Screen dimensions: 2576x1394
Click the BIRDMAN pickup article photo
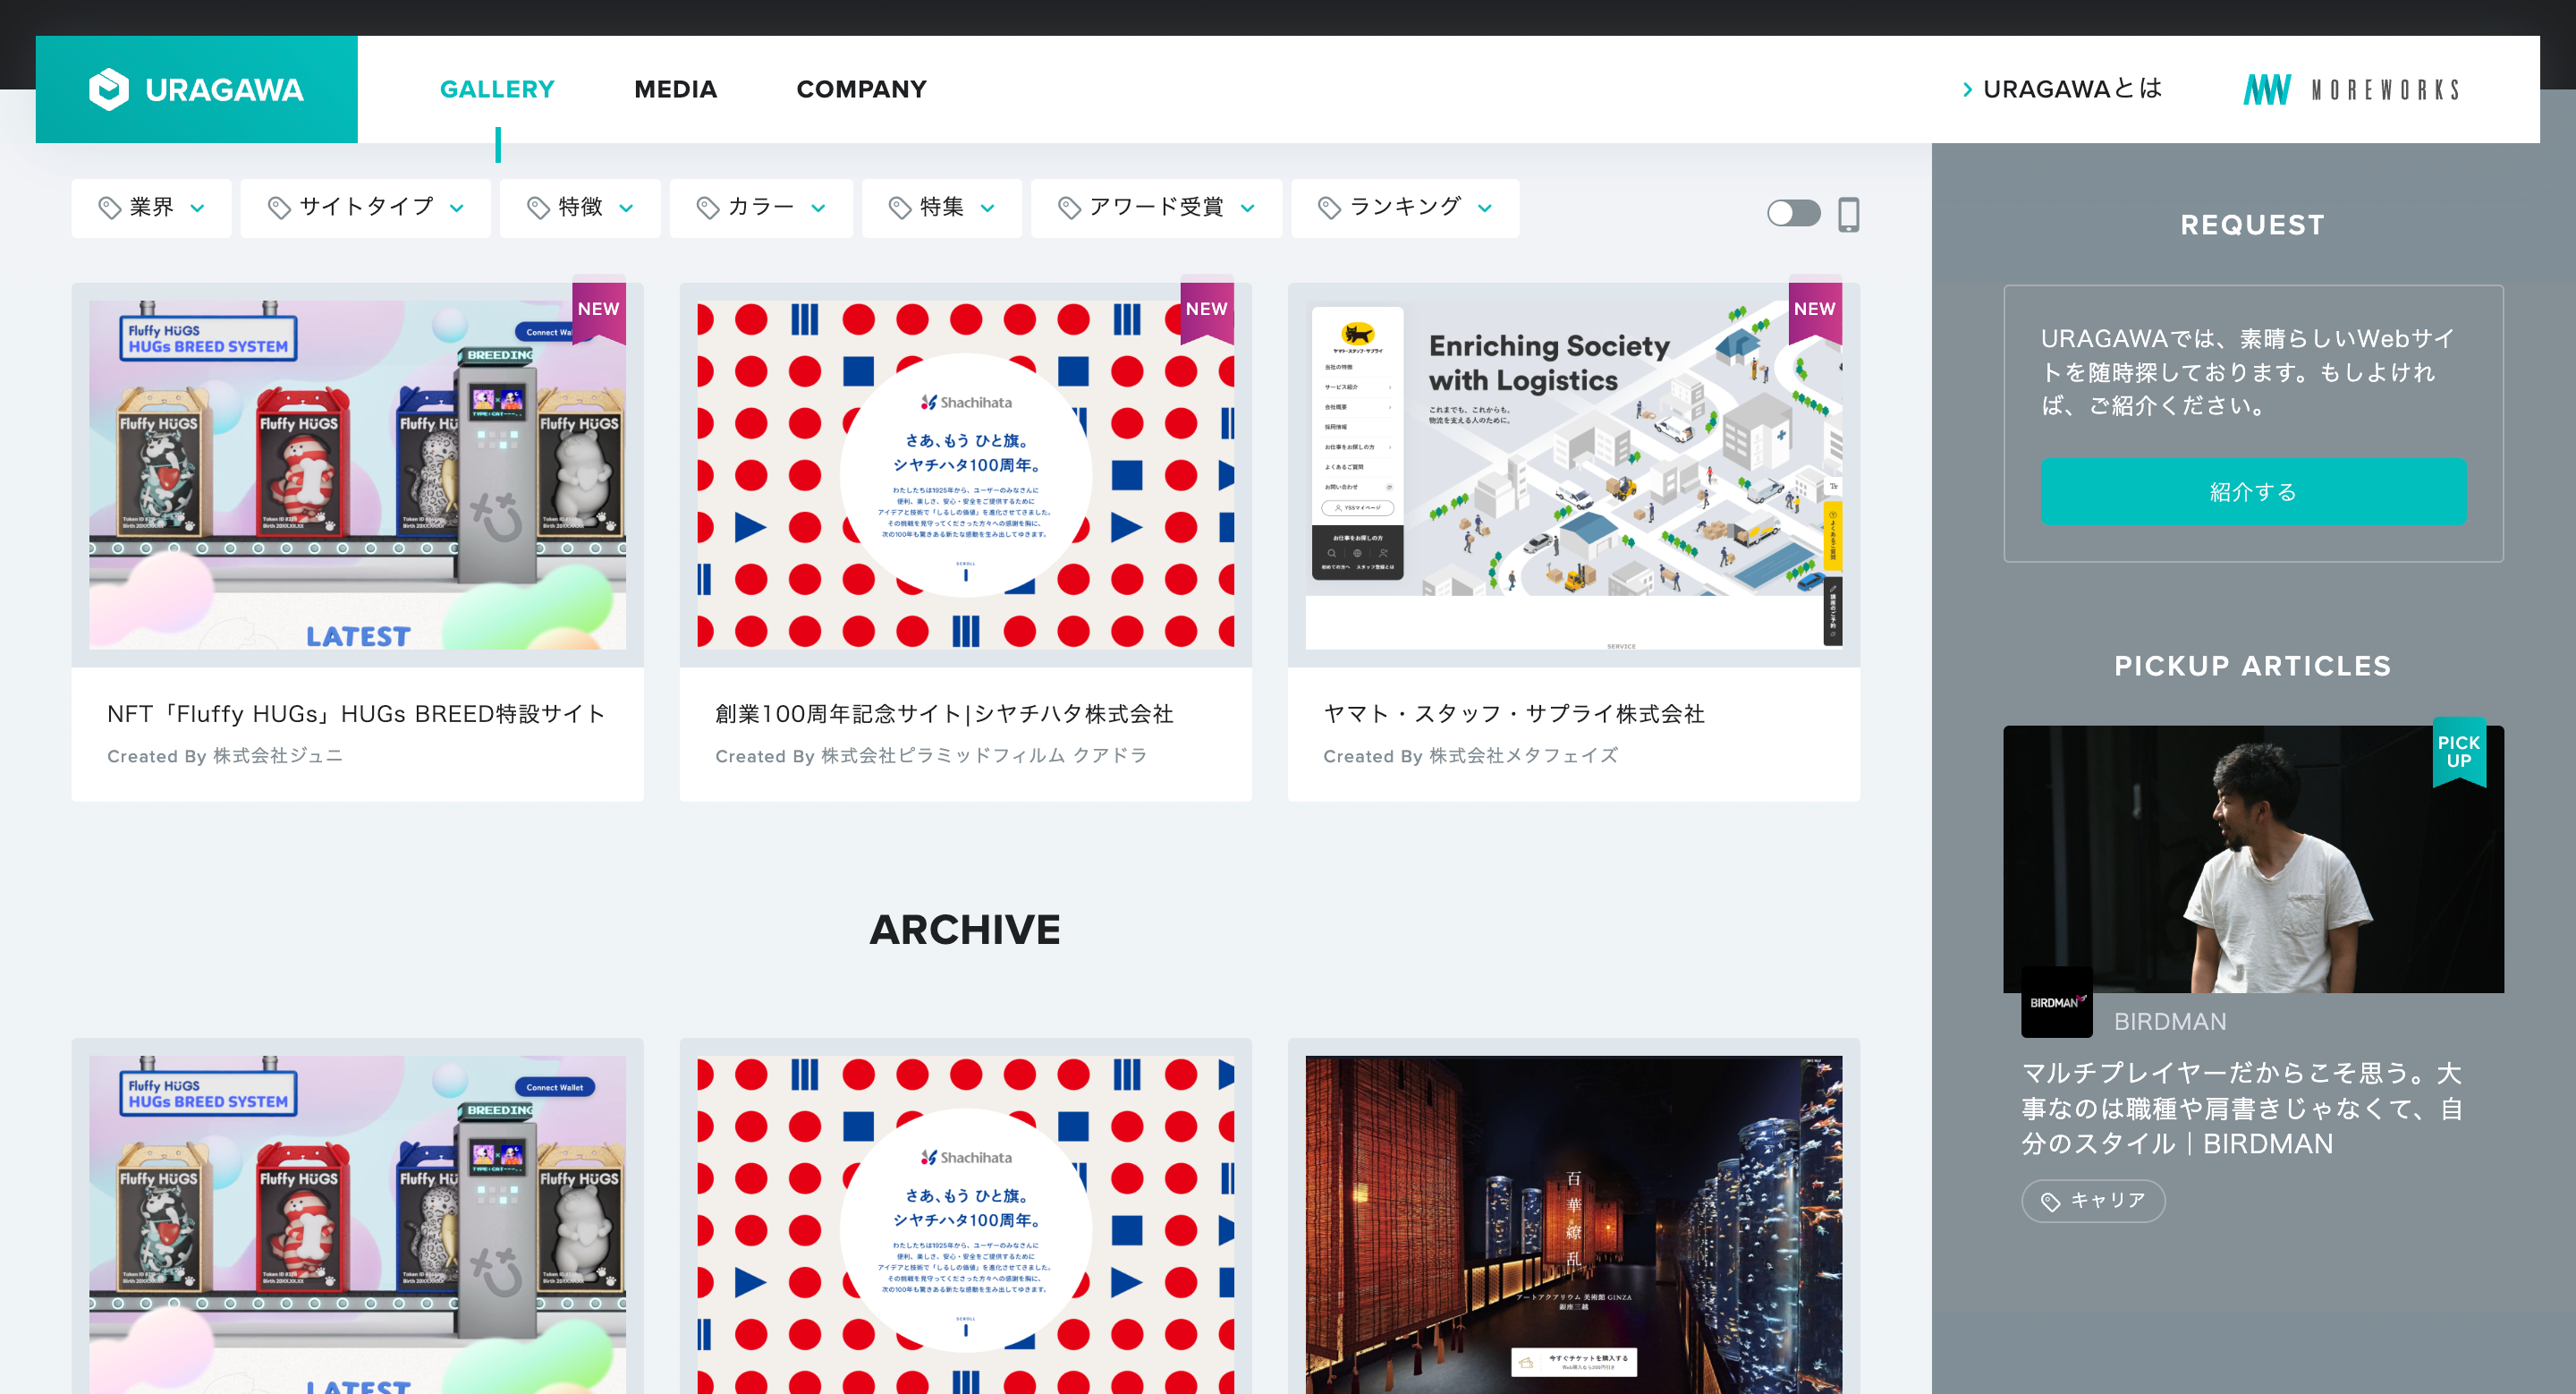tap(2253, 859)
